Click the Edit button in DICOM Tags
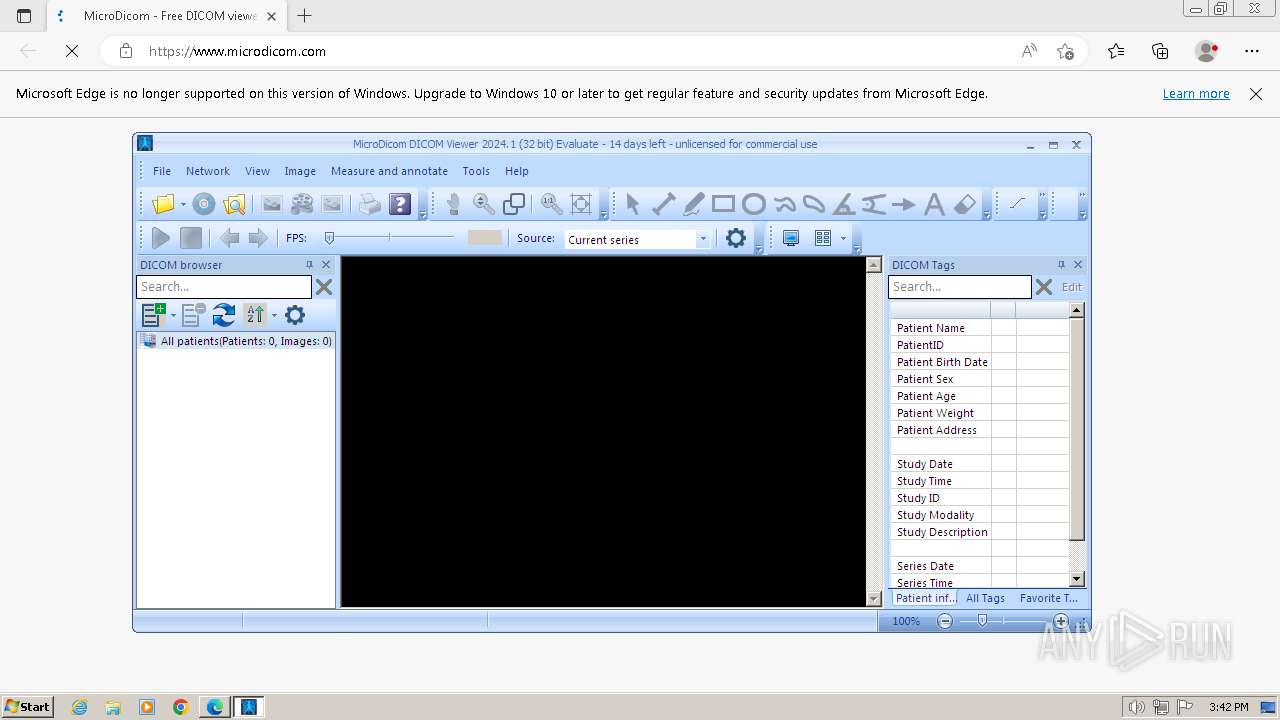Image resolution: width=1280 pixels, height=720 pixels. tap(1072, 287)
